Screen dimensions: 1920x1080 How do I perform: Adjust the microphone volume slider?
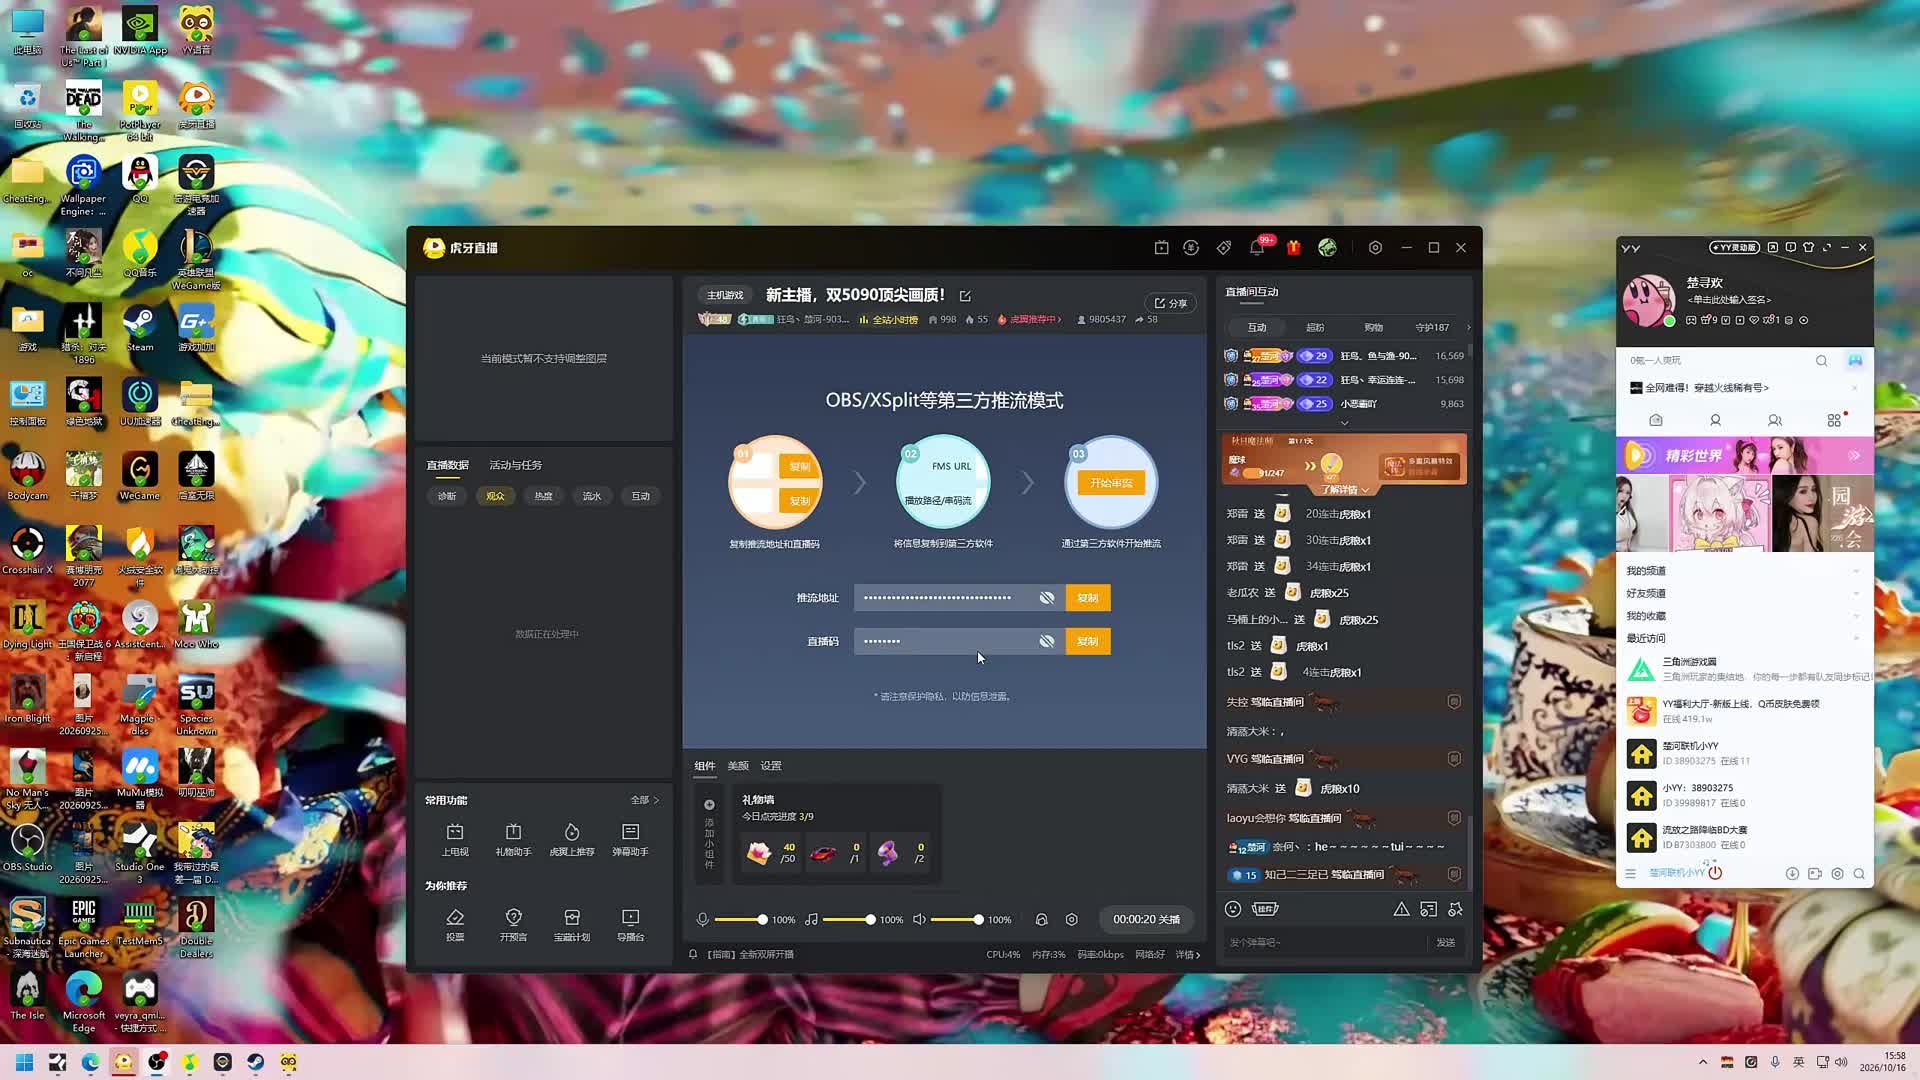(741, 920)
